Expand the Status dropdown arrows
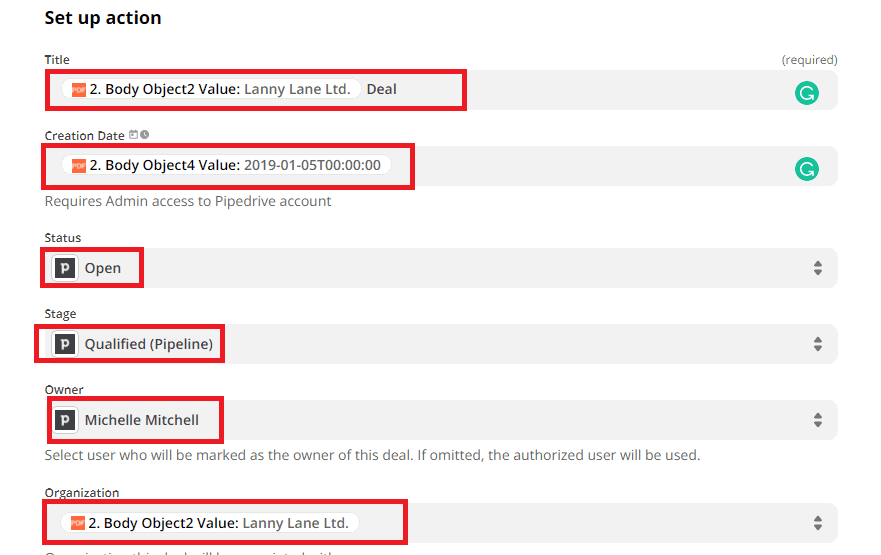 click(x=817, y=268)
